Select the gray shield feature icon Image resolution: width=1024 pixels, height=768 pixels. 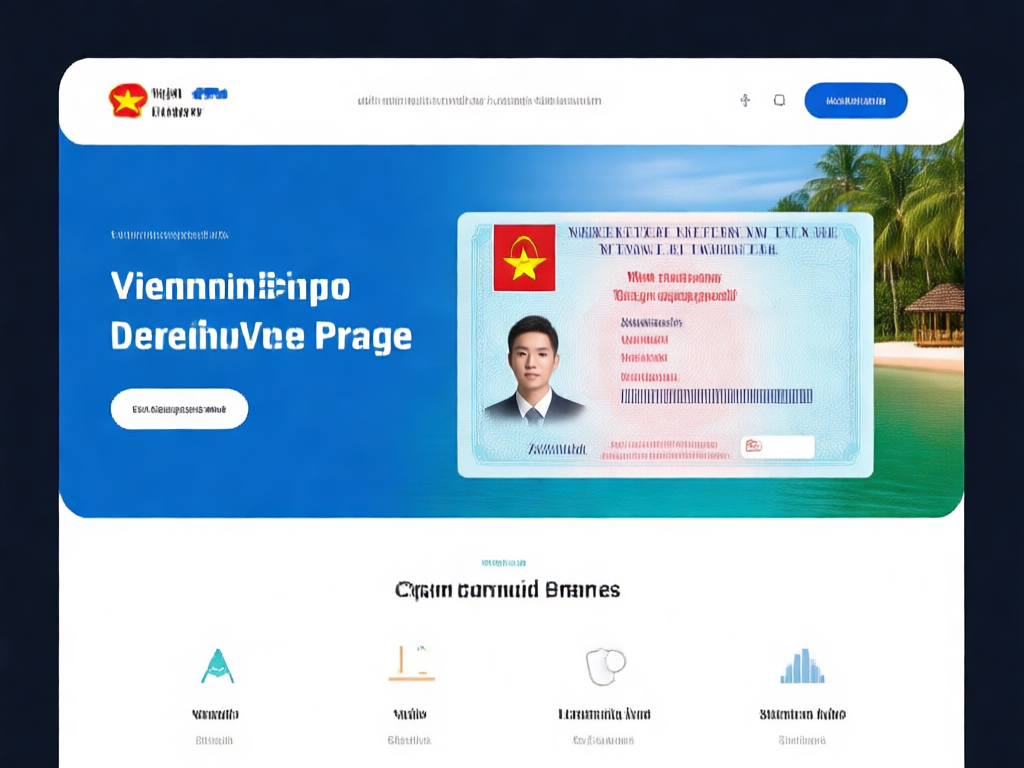[605, 666]
